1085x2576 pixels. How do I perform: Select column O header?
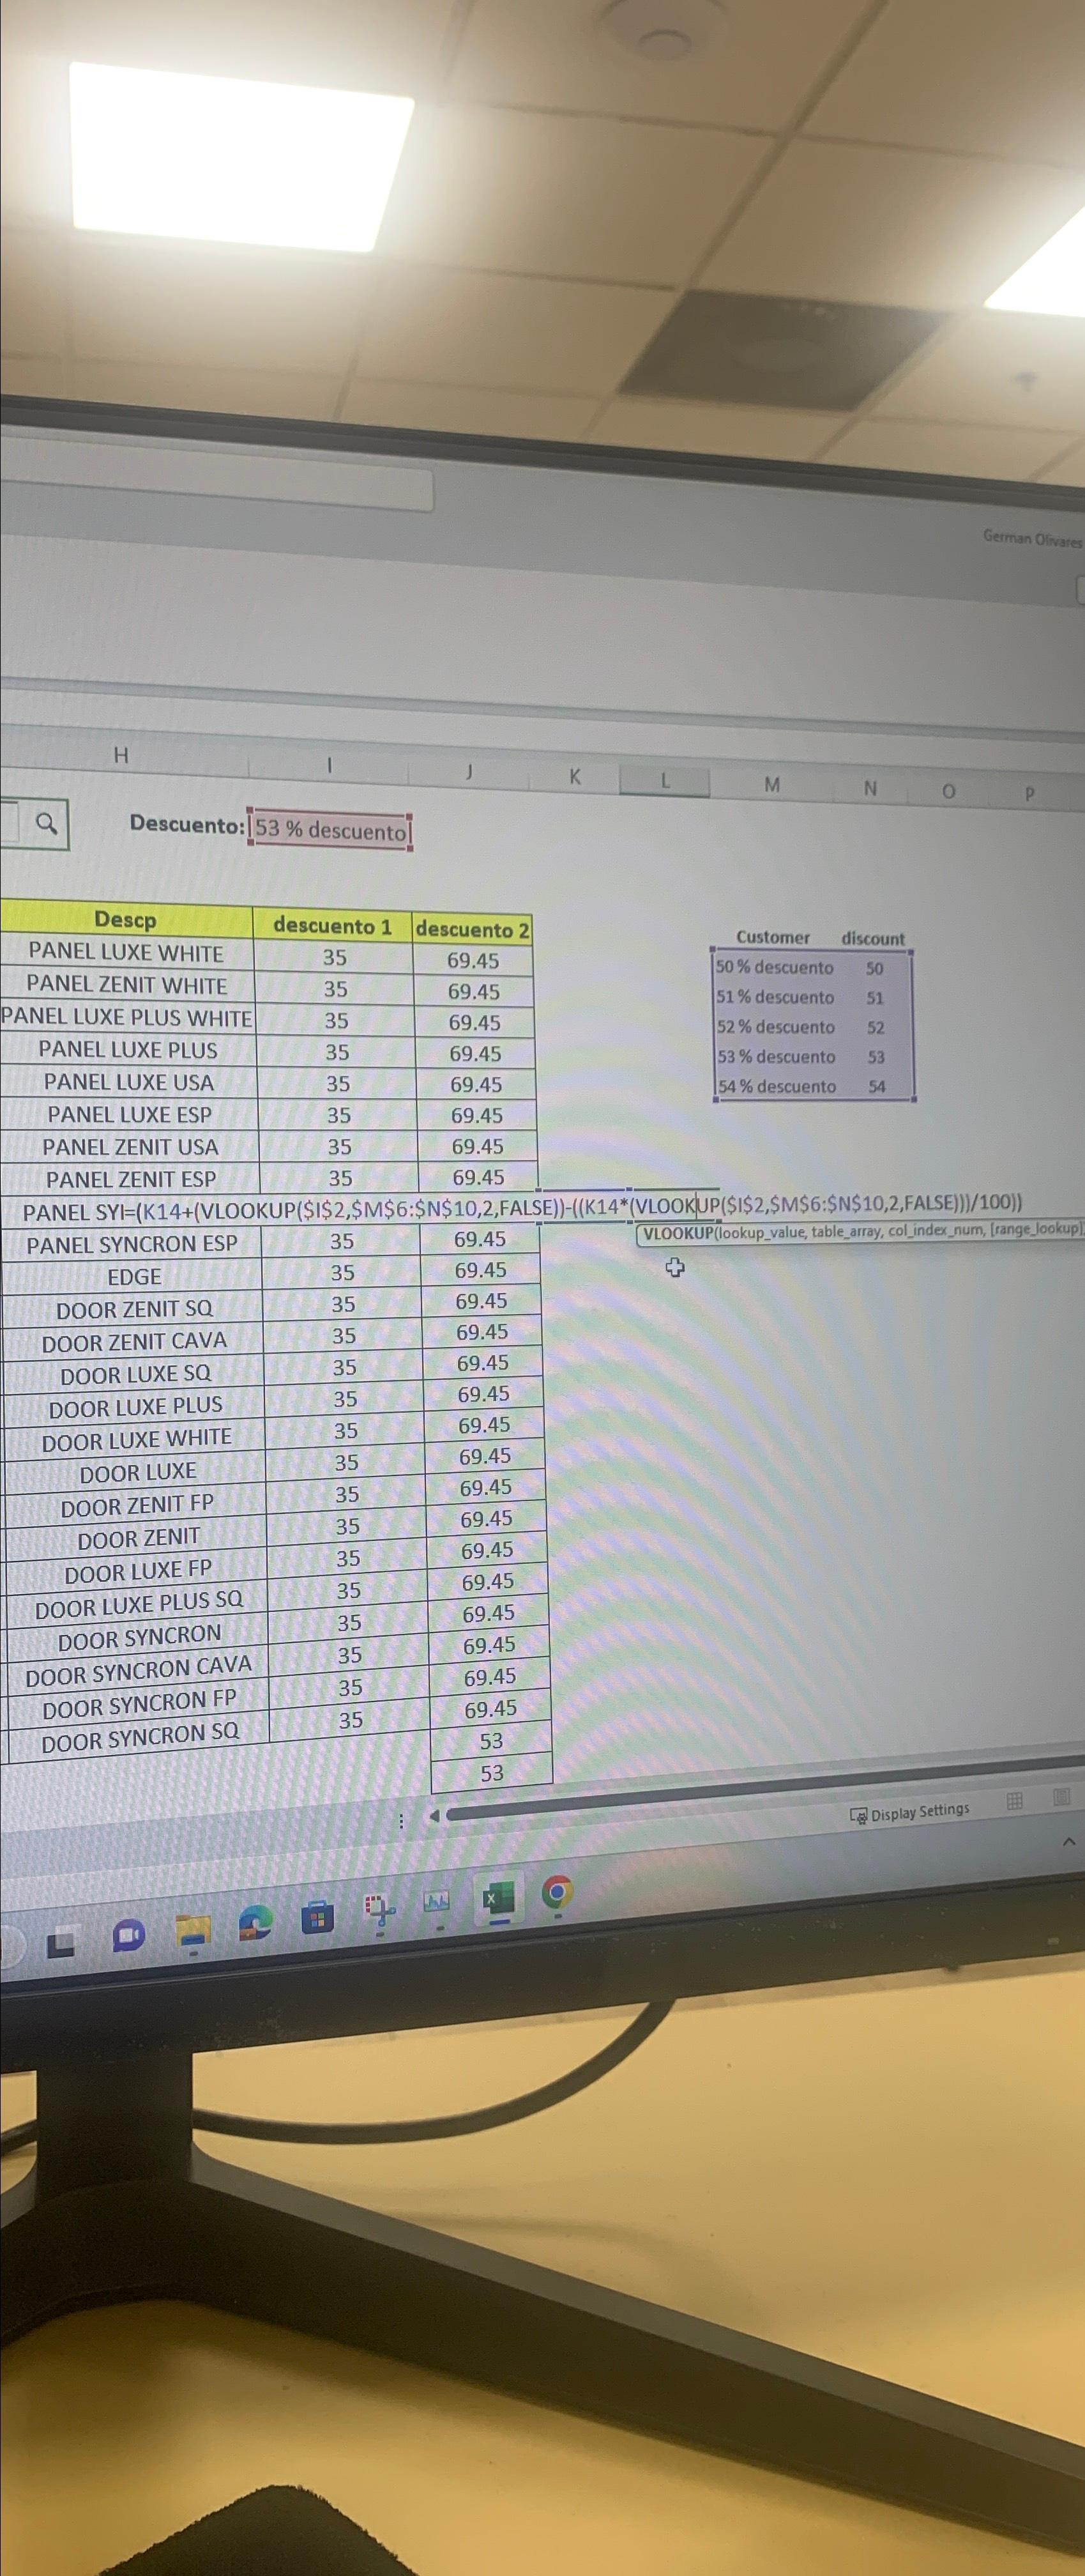[x=948, y=792]
